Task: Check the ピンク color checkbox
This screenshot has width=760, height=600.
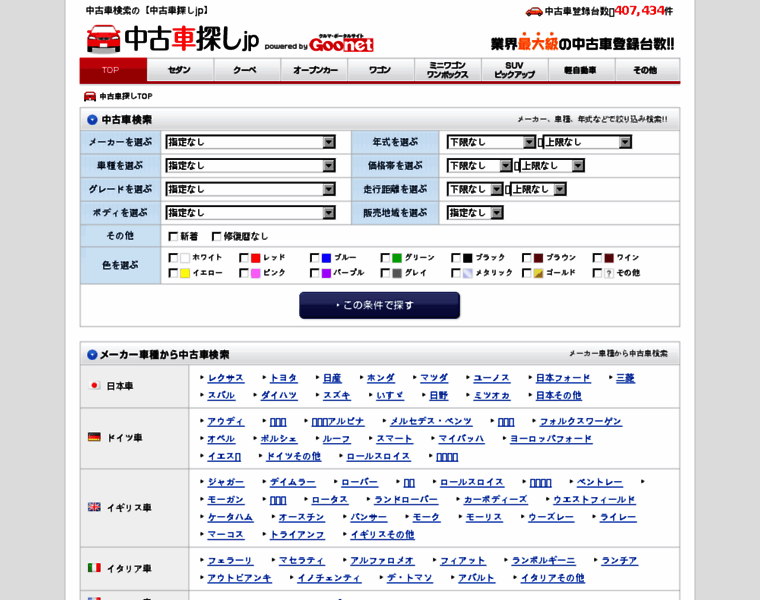Action: click(244, 273)
